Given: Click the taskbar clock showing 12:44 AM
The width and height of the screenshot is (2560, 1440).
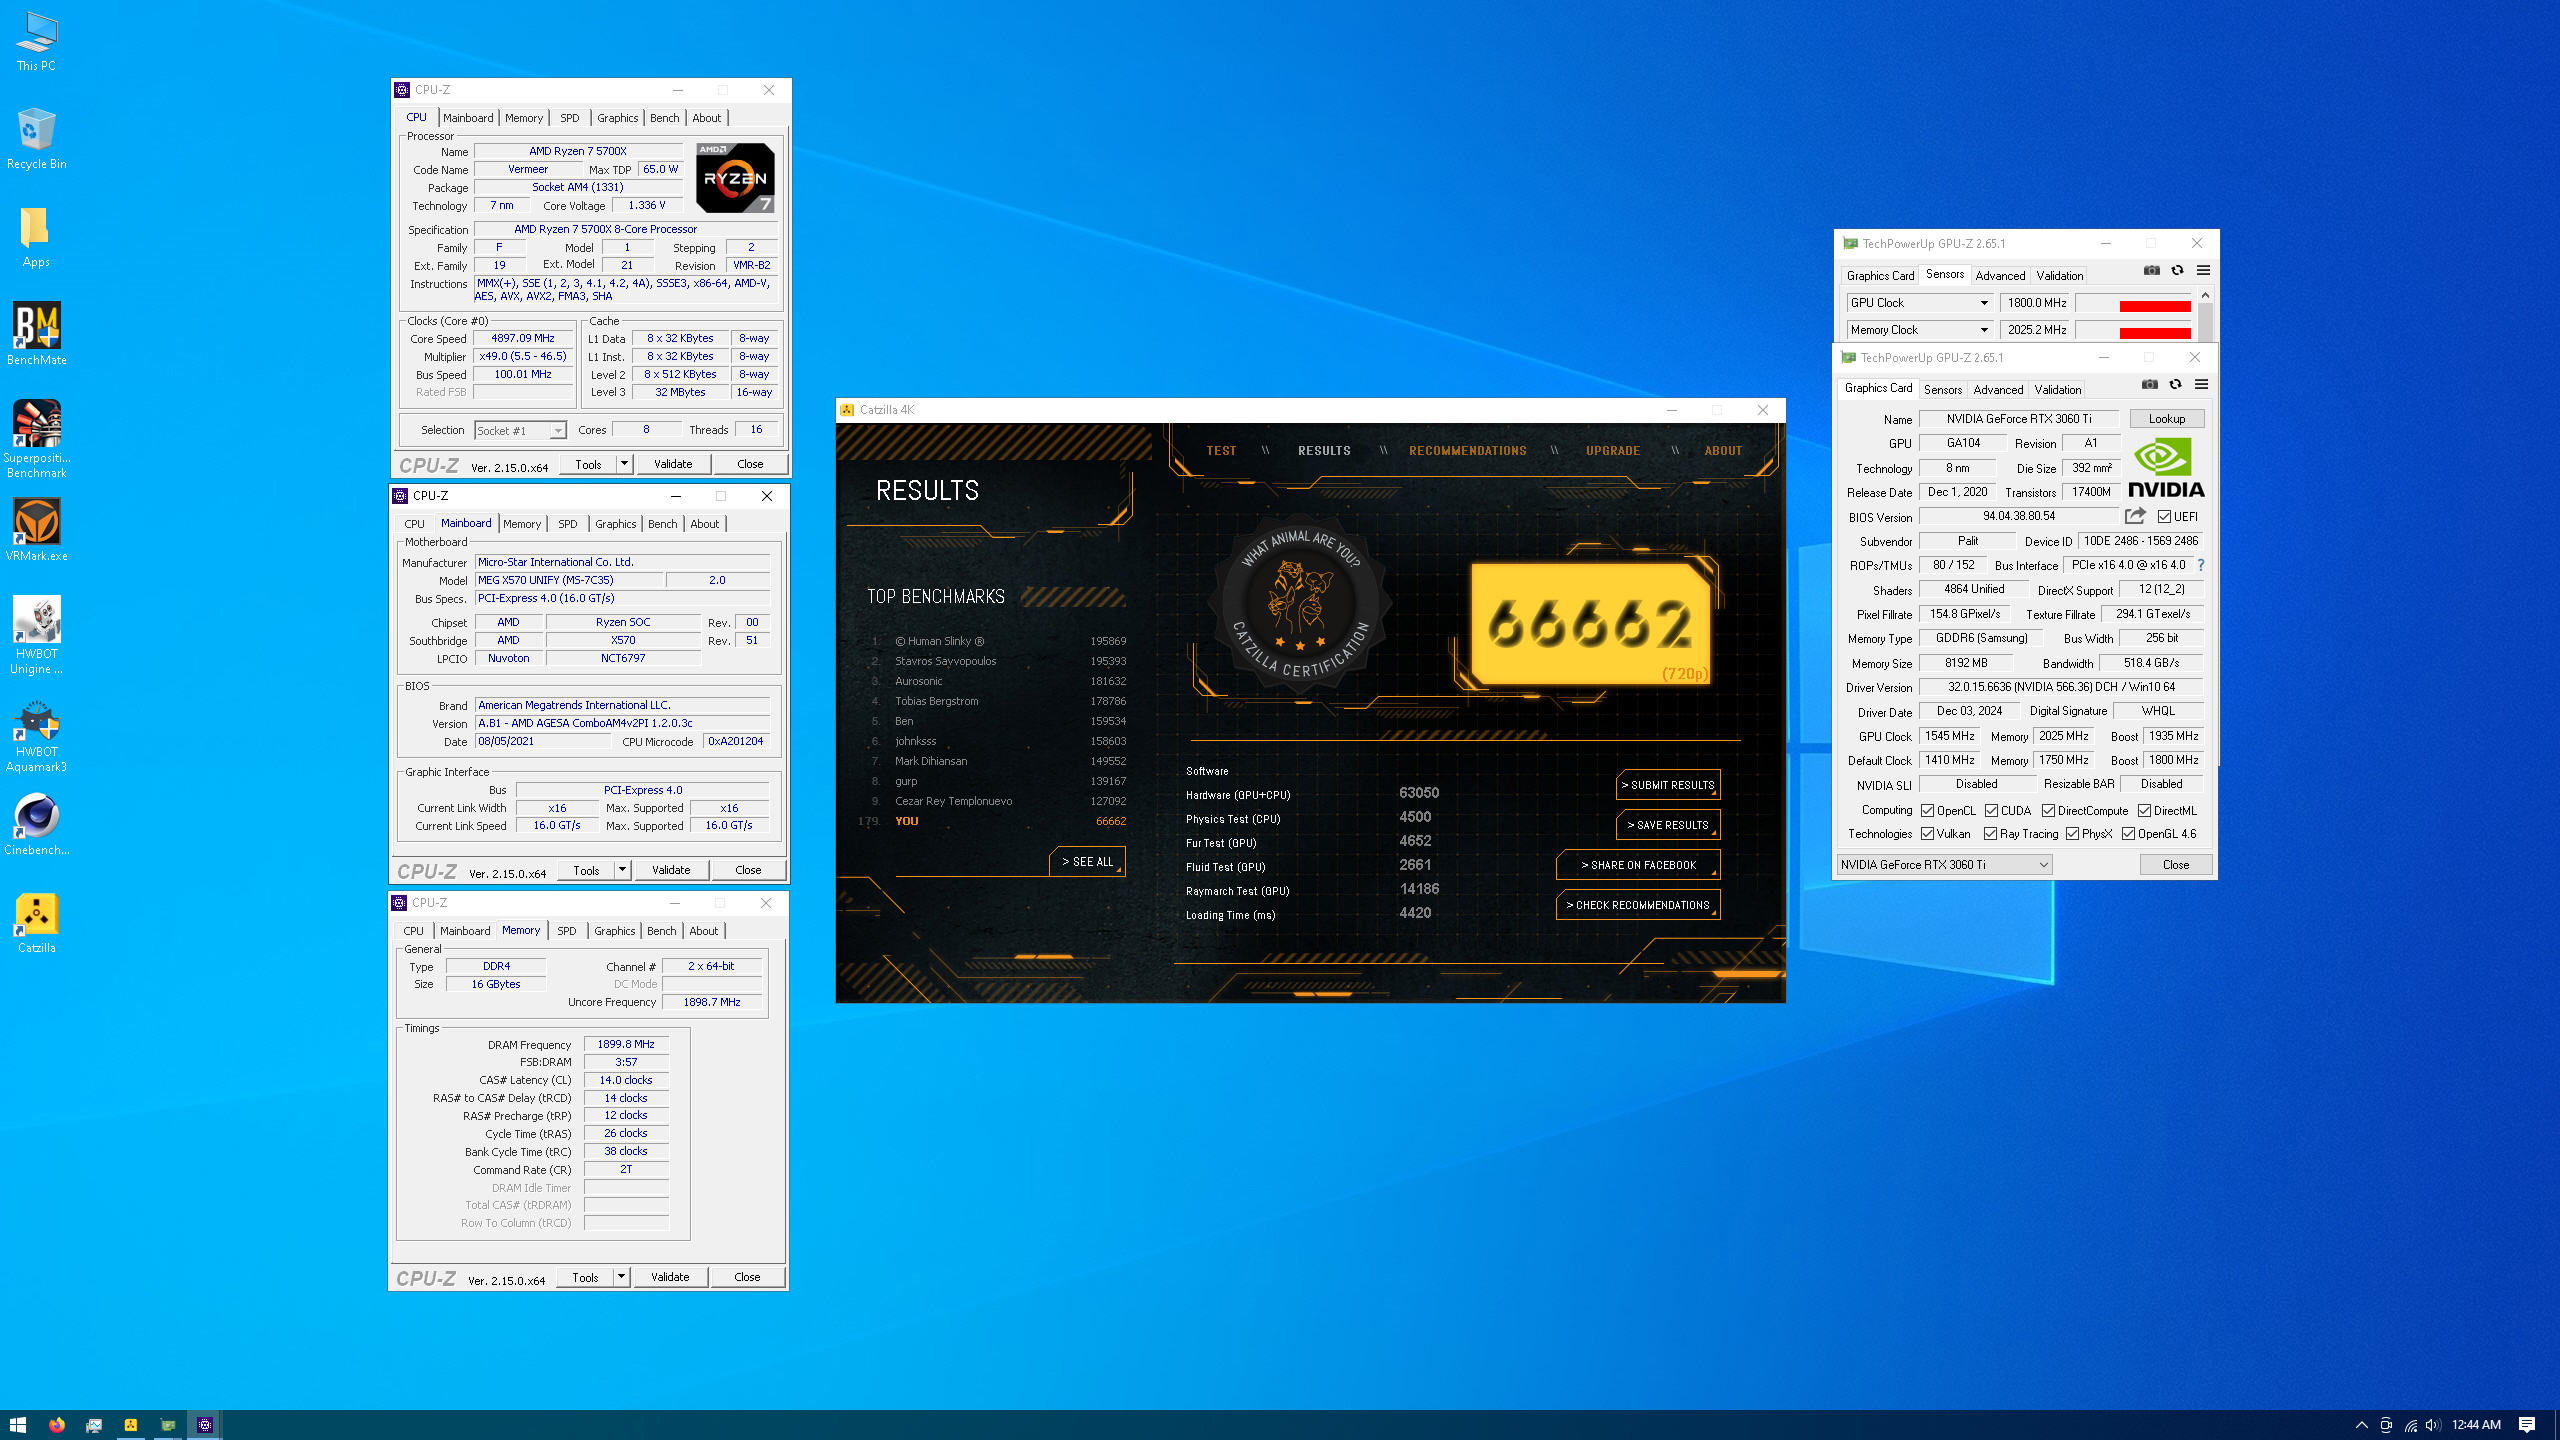Looking at the screenshot, I should pos(2476,1425).
